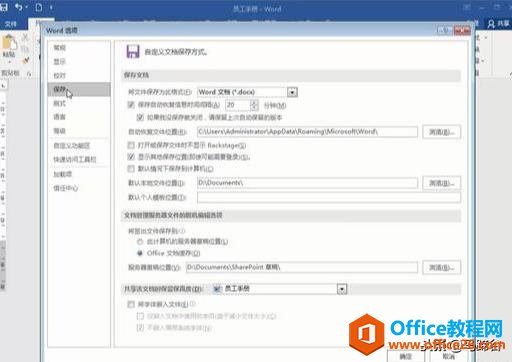Toggle the 保存自动恢复信息时间间隔 checkbox

[x=131, y=105]
